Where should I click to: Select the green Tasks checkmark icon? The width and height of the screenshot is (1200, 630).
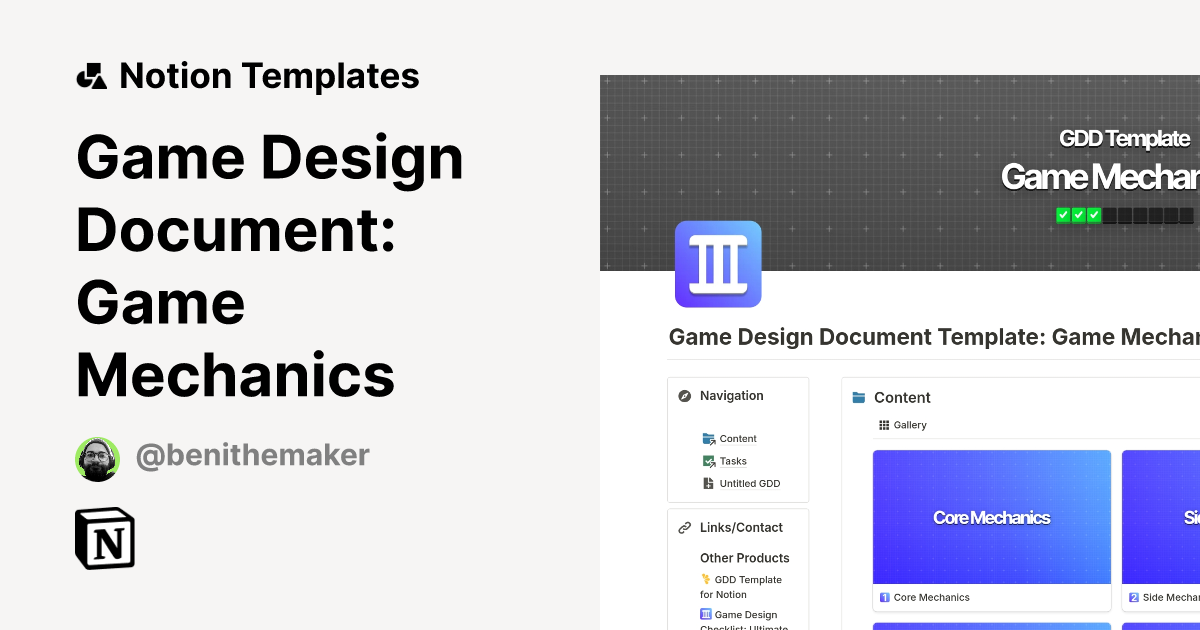click(708, 461)
